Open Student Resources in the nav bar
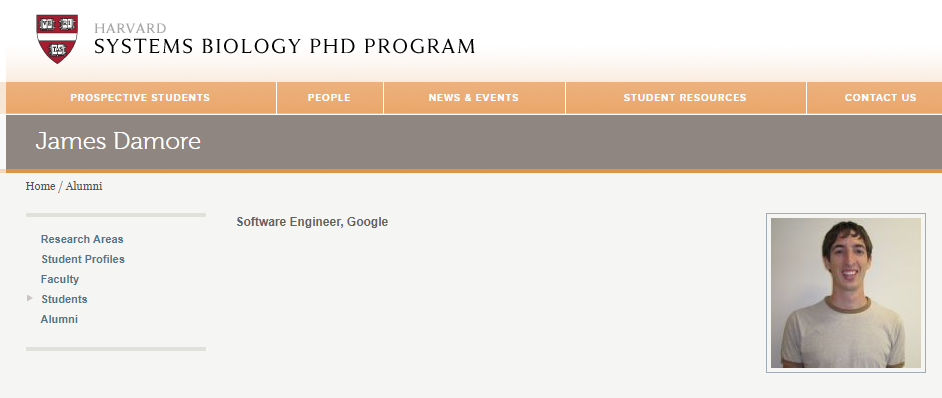Viewport: 942px width, 398px height. 685,97
